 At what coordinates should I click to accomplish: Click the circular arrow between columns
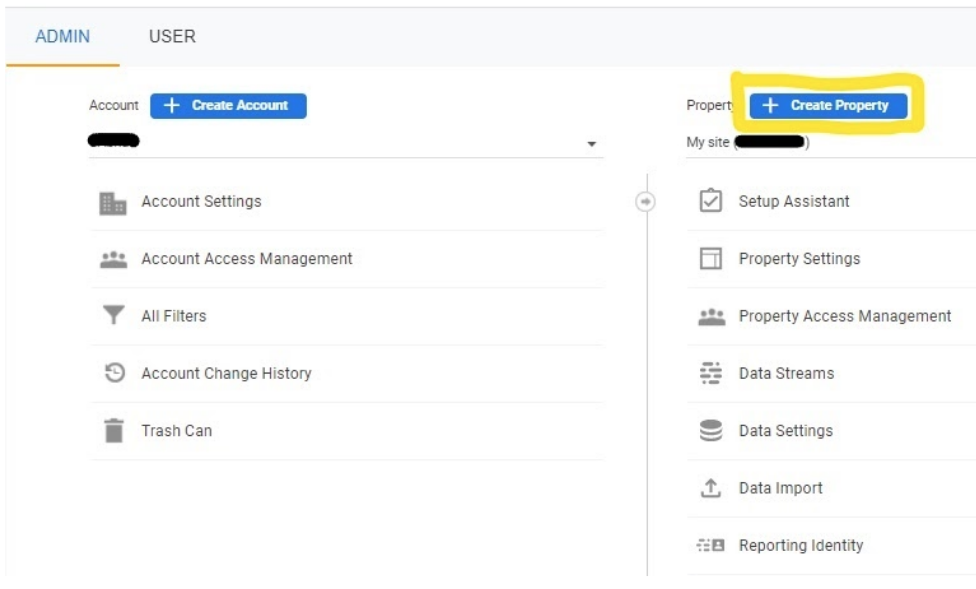pyautogui.click(x=645, y=202)
